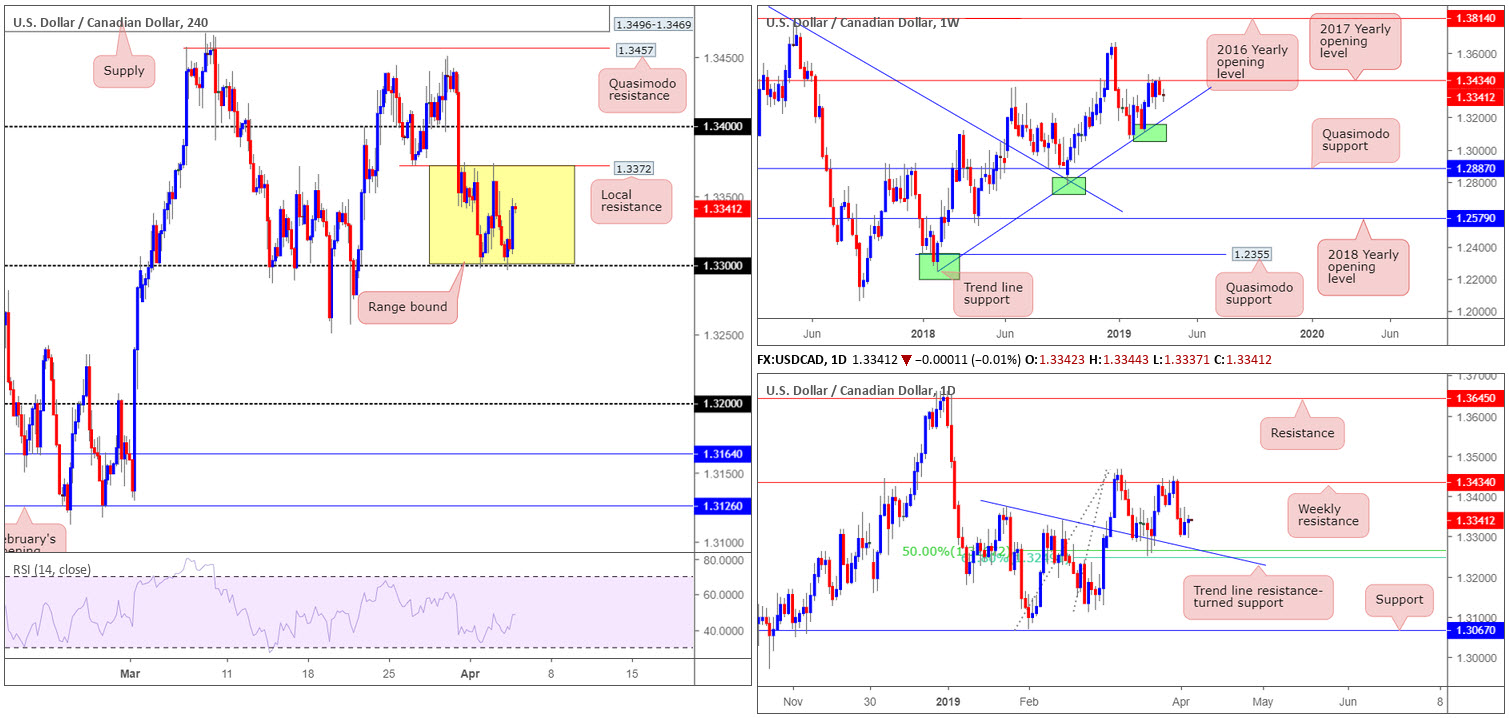Viewport: 1509px width, 718px height.
Task: Click the 1.3372 price label
Action: coord(634,169)
